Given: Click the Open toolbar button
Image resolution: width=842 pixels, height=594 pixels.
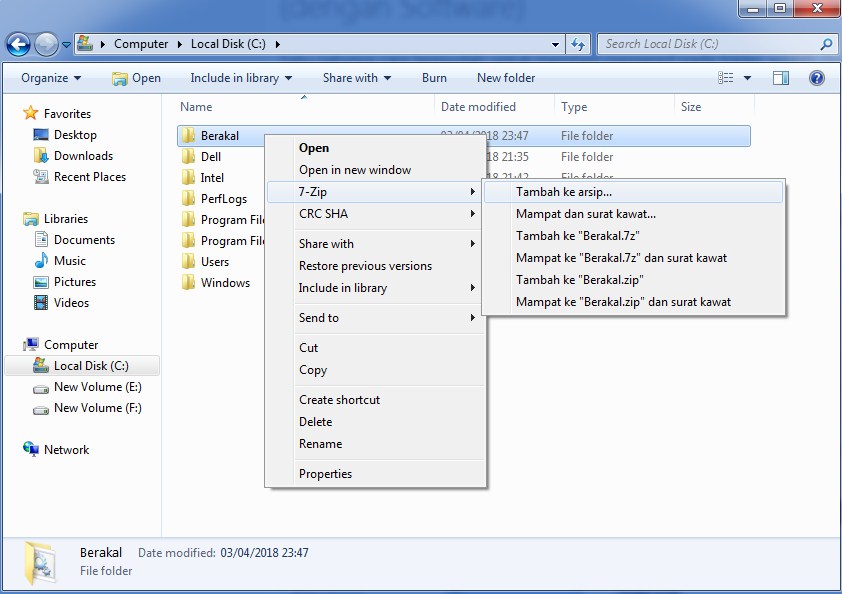Looking at the screenshot, I should click(136, 78).
